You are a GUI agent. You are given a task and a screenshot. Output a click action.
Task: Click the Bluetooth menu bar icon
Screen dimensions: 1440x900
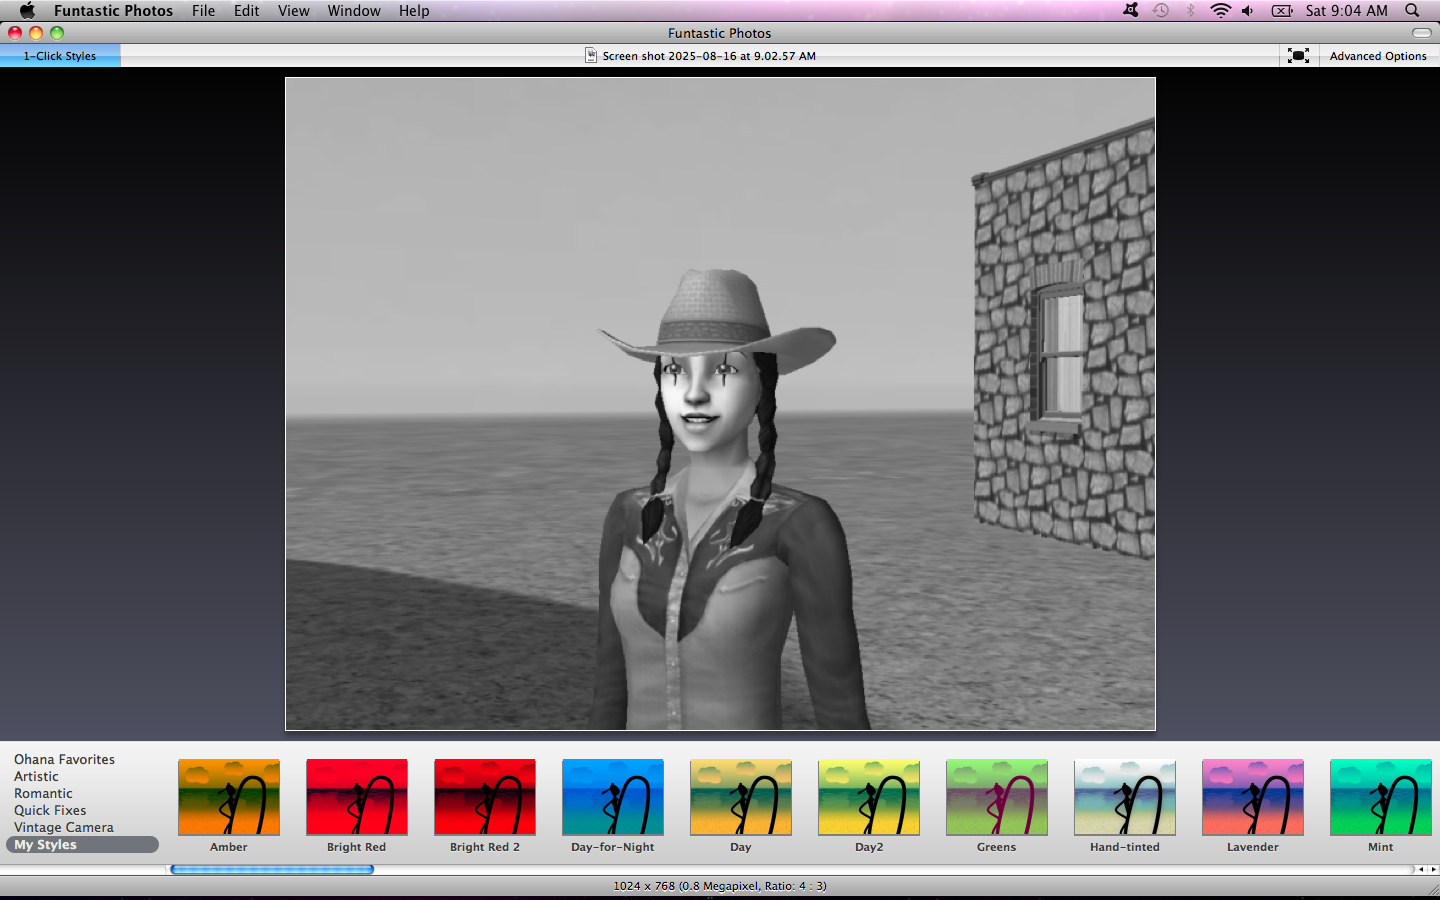pyautogui.click(x=1190, y=11)
